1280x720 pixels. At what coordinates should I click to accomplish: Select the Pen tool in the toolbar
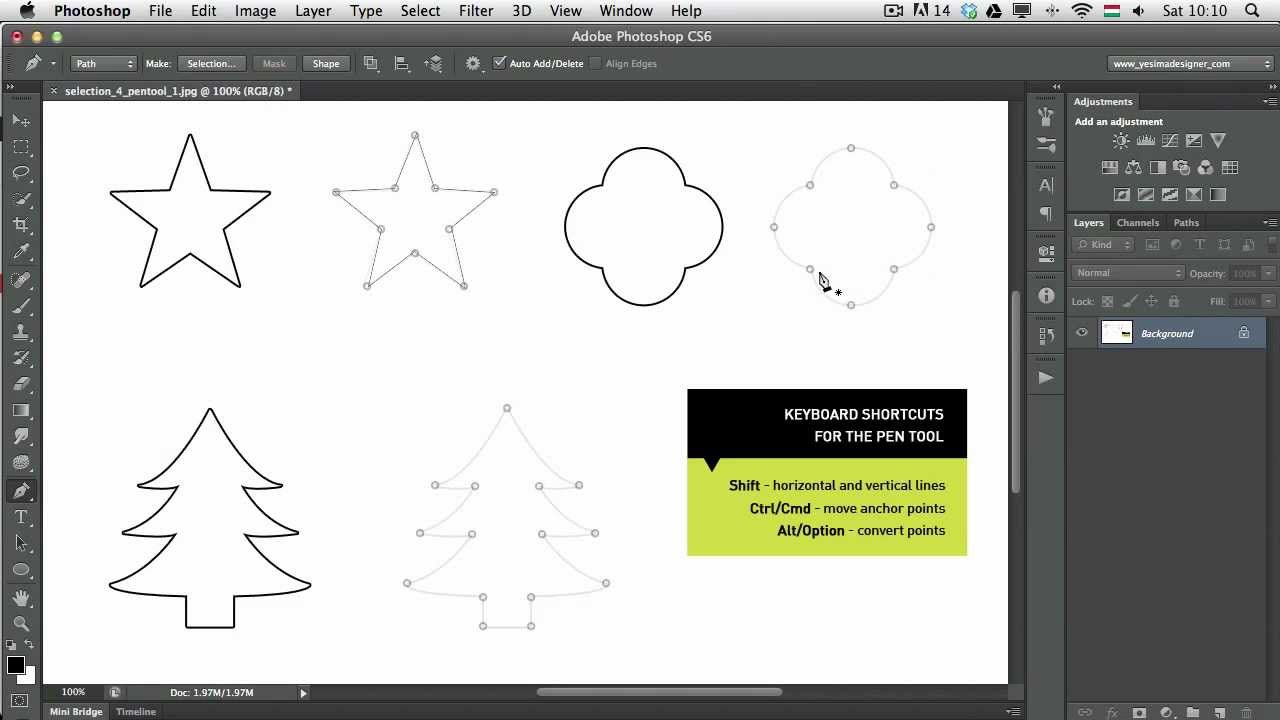[22, 490]
